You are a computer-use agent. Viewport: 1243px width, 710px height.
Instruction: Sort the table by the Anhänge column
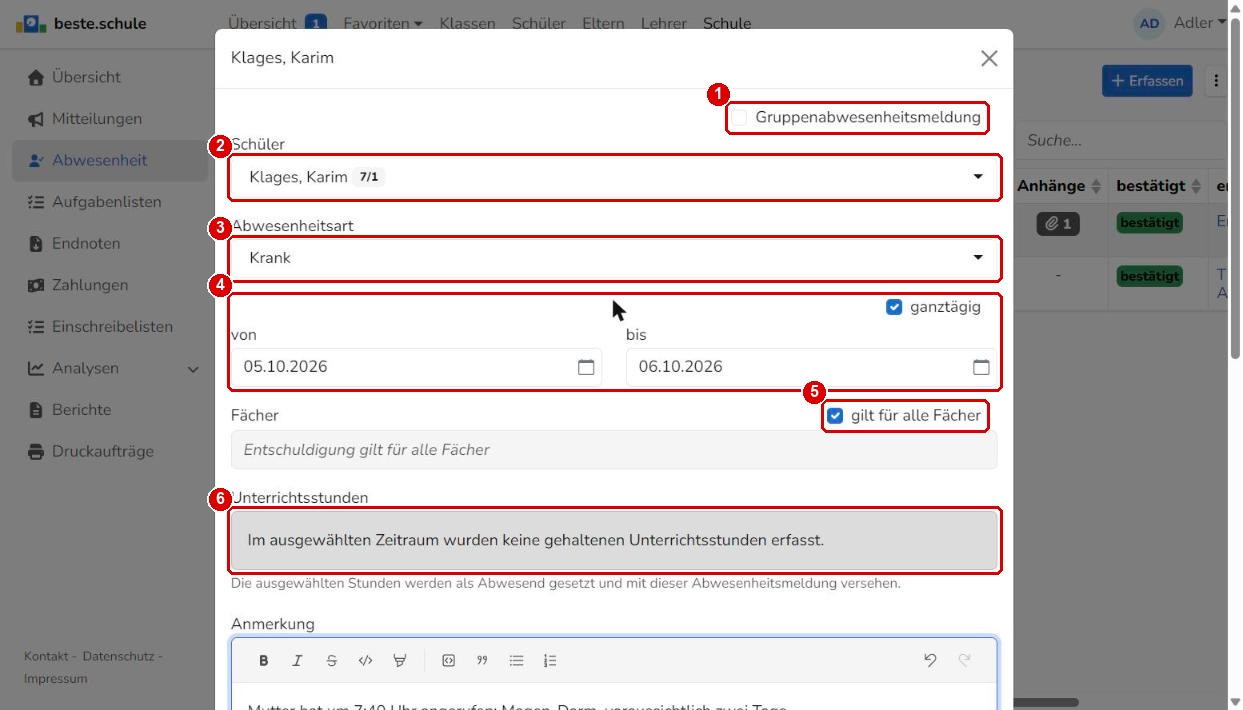point(1058,186)
